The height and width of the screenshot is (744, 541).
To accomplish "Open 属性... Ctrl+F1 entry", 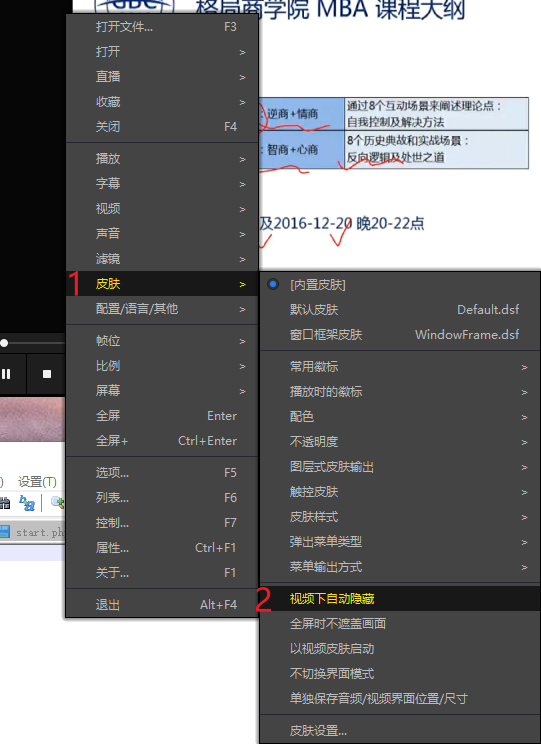I will [x=162, y=548].
